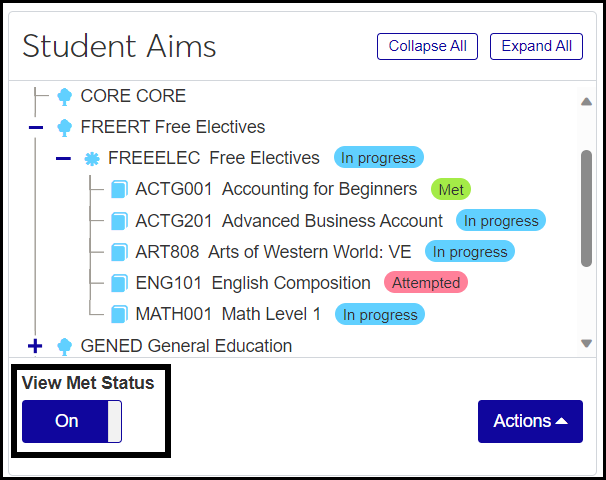Collapse the FREERT Free Electives node
The width and height of the screenshot is (606, 480).
pos(36,128)
